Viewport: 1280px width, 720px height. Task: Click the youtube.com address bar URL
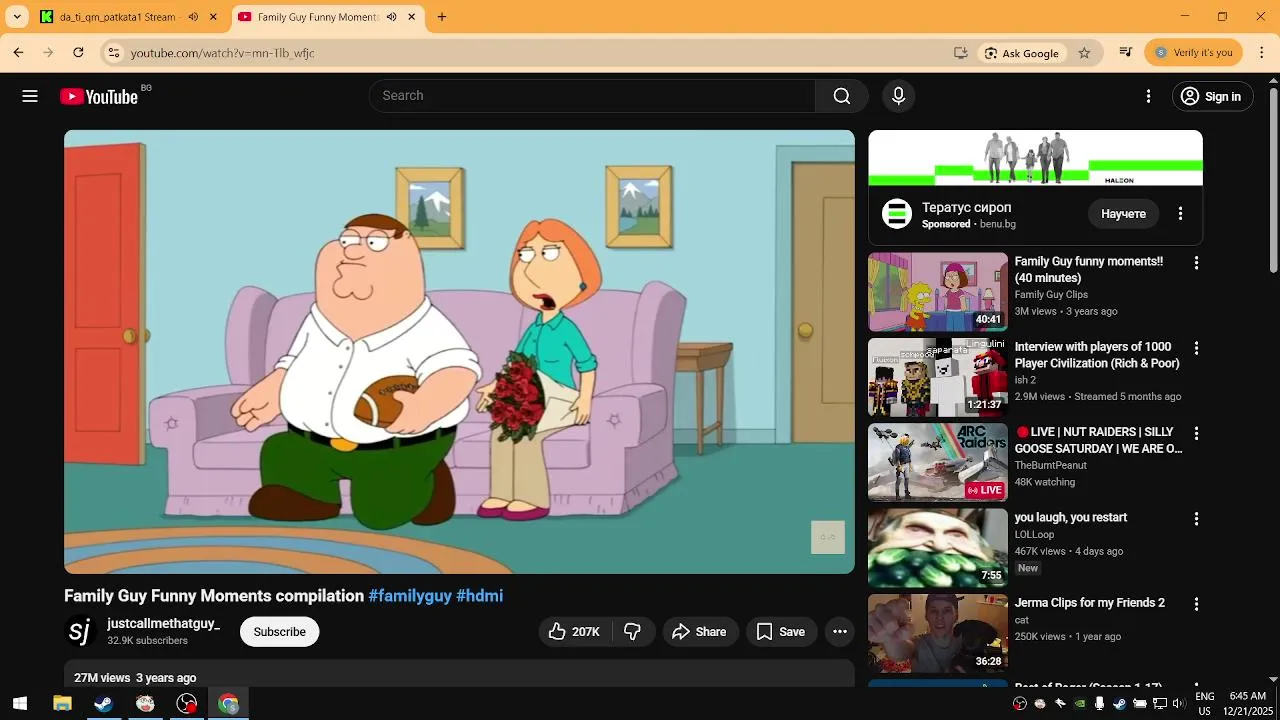(x=222, y=53)
